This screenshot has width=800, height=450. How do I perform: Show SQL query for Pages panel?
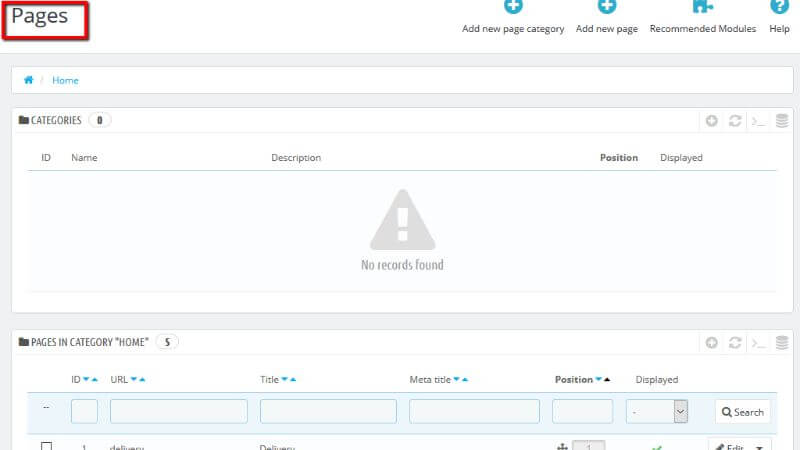758,343
